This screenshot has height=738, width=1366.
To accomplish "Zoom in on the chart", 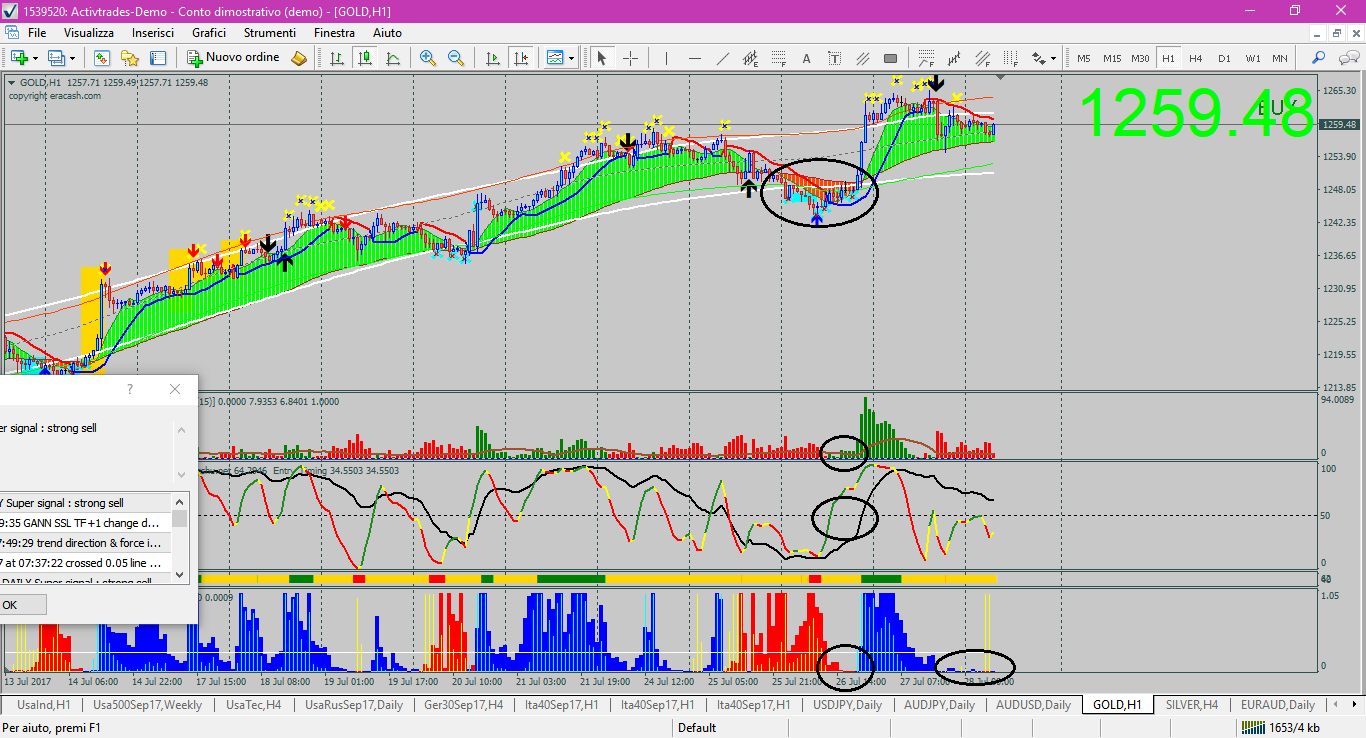I will tap(428, 58).
